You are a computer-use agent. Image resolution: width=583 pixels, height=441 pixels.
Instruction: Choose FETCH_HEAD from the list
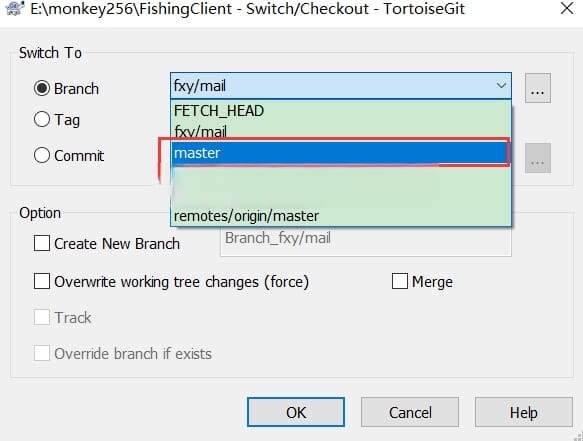341,111
